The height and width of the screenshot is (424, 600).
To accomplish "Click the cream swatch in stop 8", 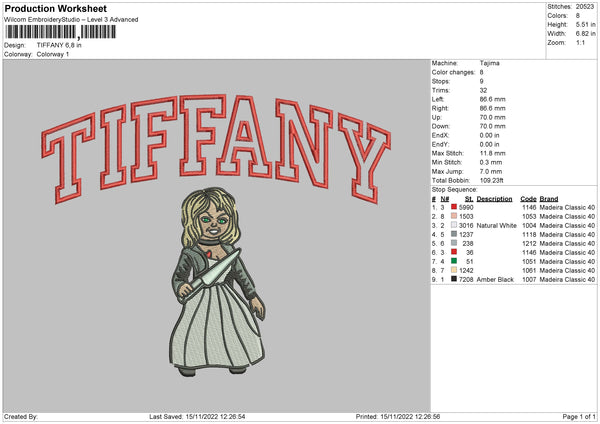I will pos(455,270).
